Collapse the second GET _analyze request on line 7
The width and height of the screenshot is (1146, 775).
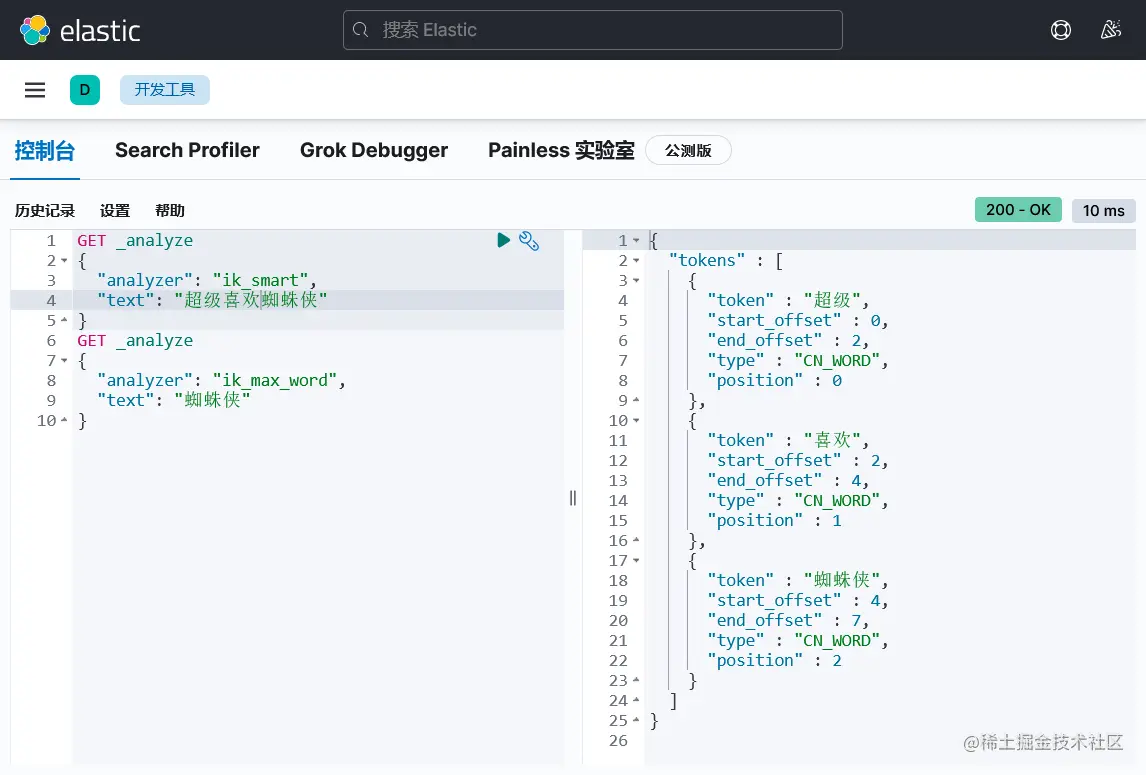point(66,360)
